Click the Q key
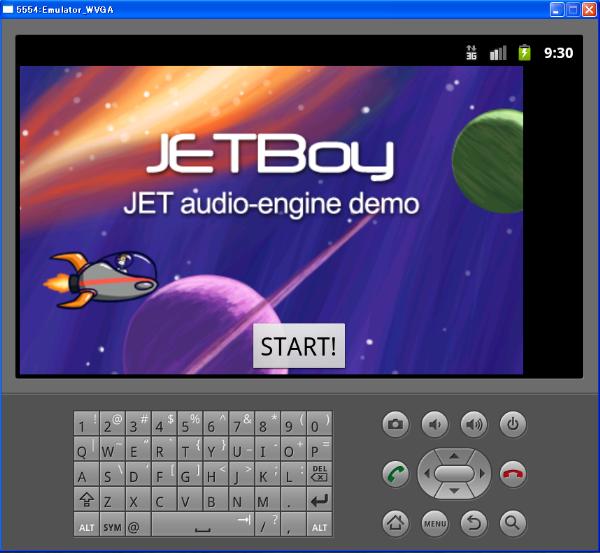The height and width of the screenshot is (553, 600). coord(86,448)
